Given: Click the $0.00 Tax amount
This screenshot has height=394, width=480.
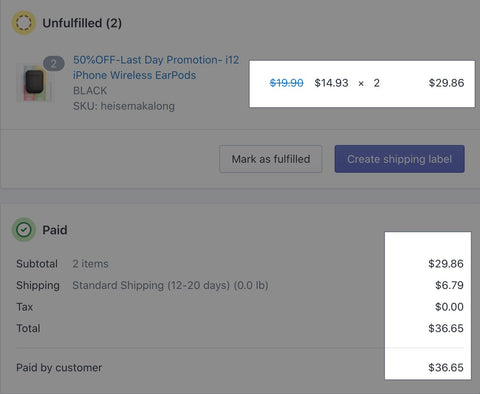Looking at the screenshot, I should (x=449, y=307).
